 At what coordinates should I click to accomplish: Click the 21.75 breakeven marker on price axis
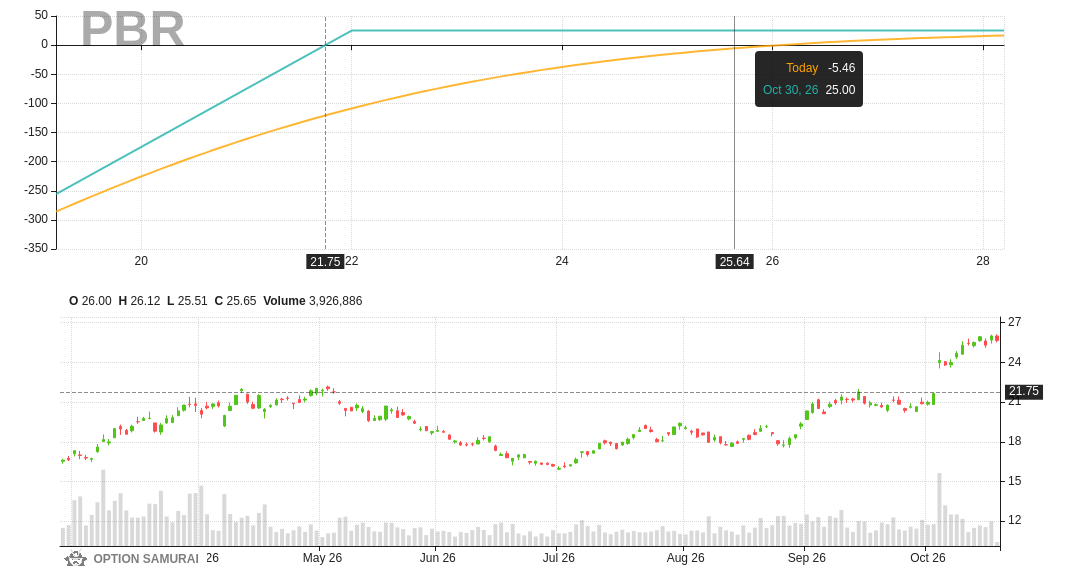325,262
